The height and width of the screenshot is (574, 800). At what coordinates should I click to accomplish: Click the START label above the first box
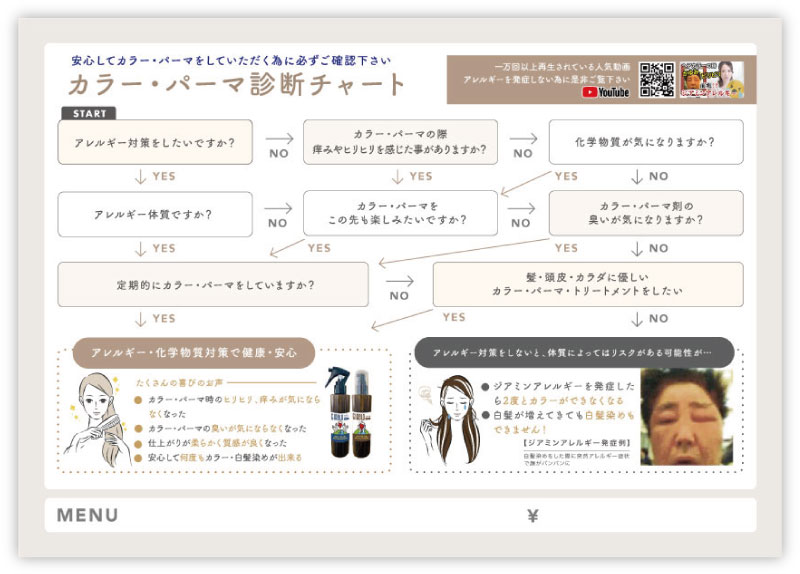89,113
